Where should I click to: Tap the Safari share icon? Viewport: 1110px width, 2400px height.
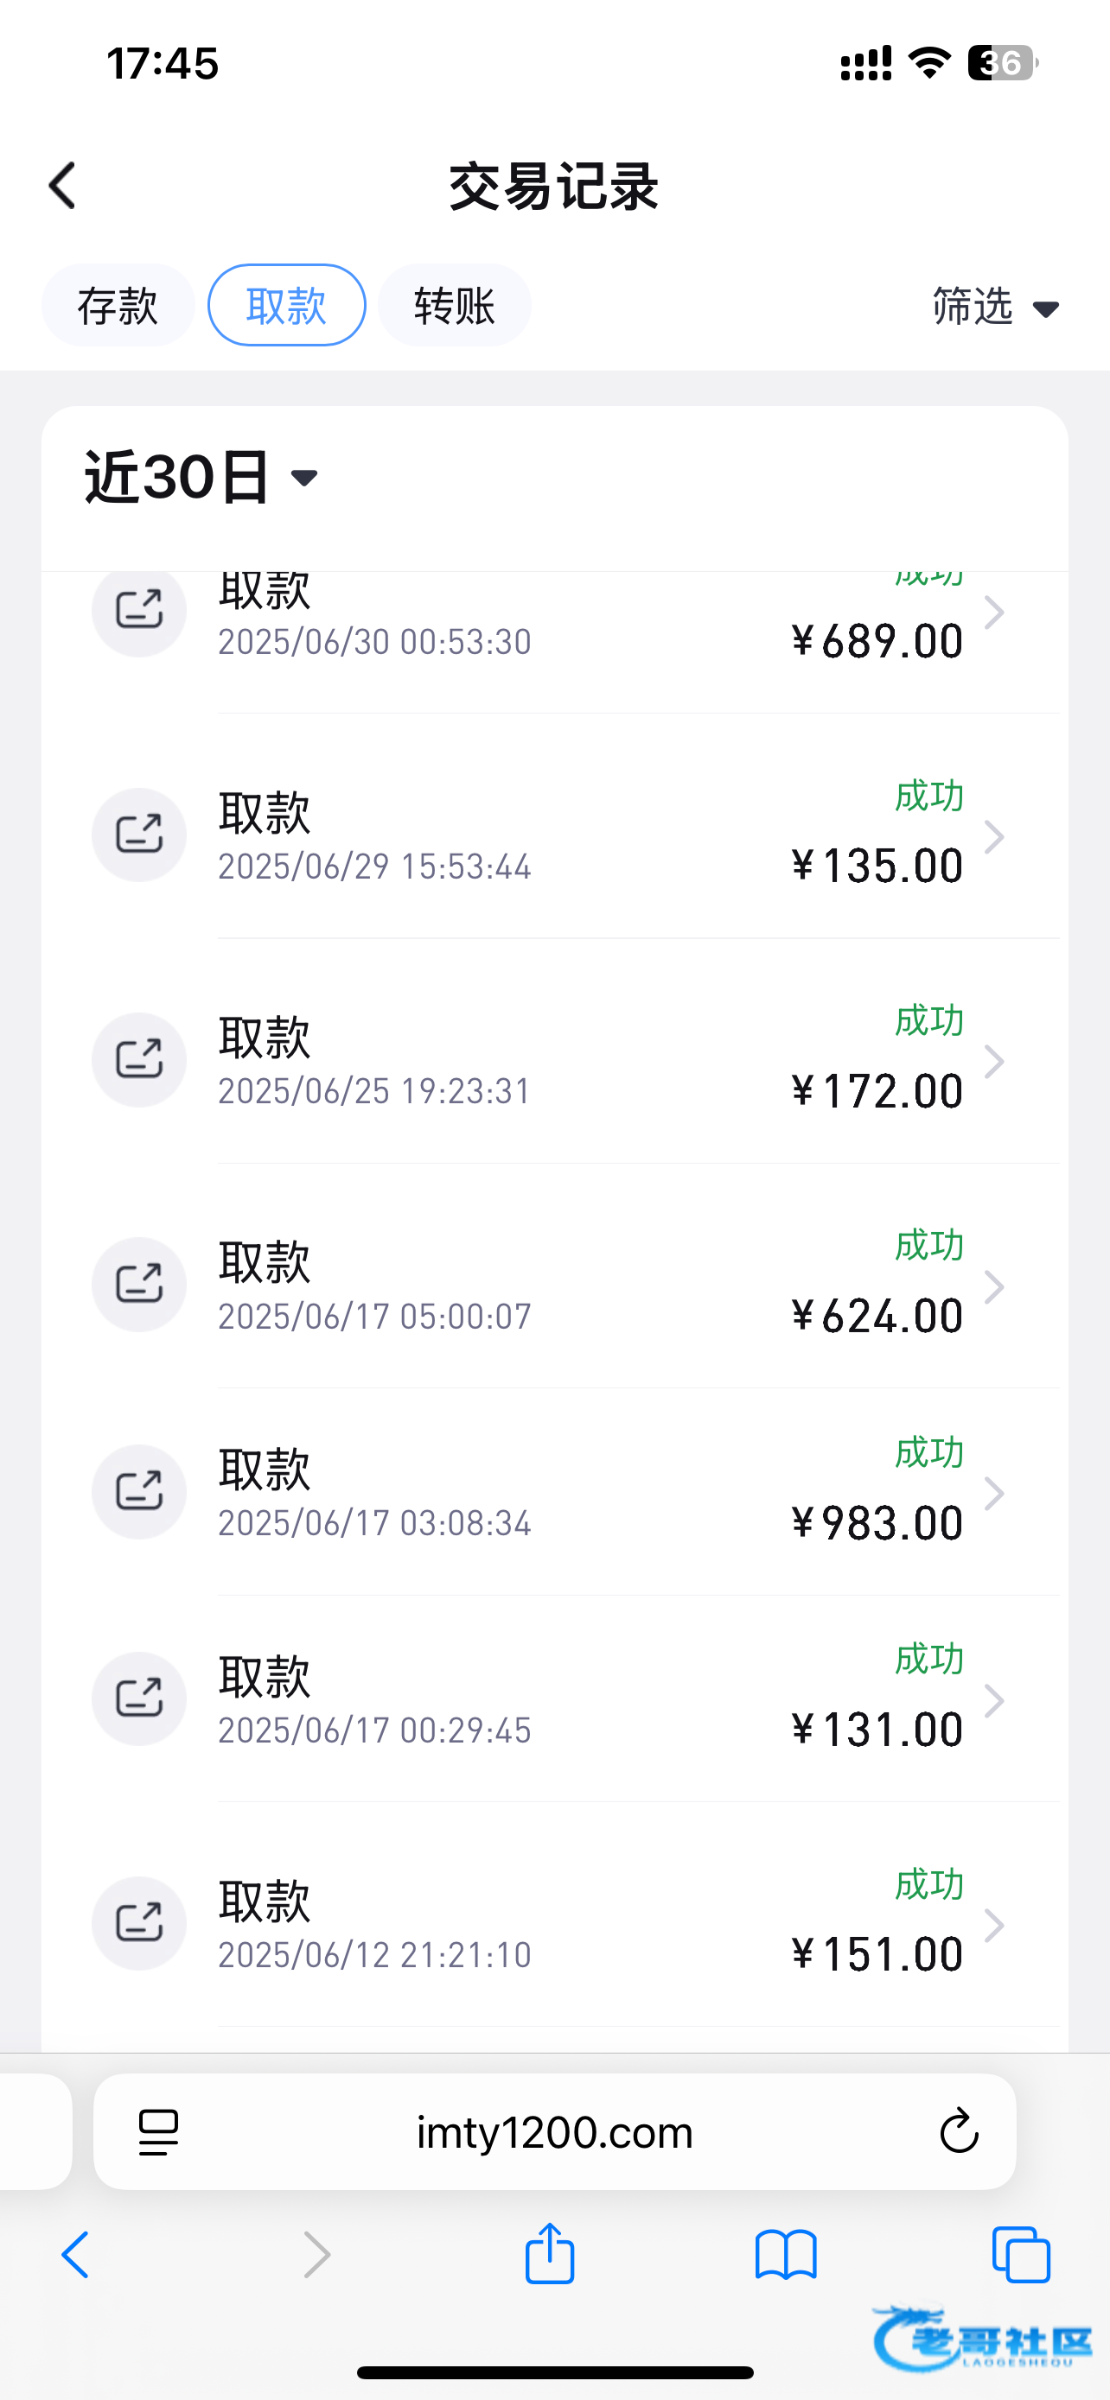550,2254
